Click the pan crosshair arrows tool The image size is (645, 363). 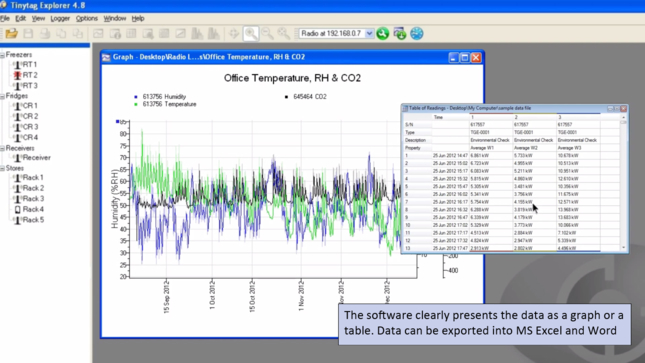[234, 33]
